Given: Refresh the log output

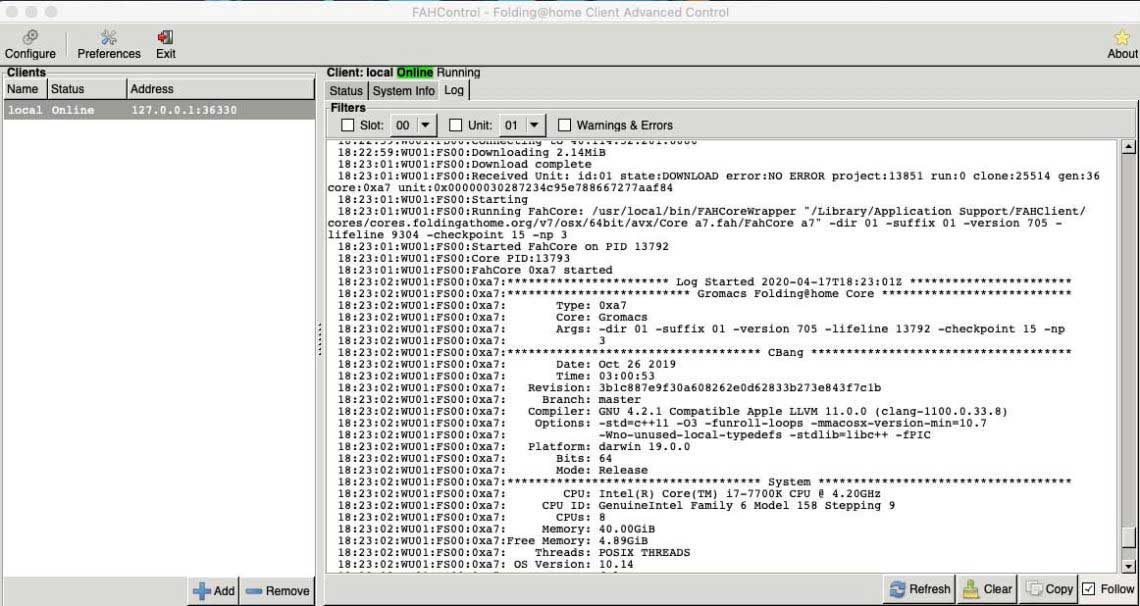Looking at the screenshot, I should tap(920, 589).
